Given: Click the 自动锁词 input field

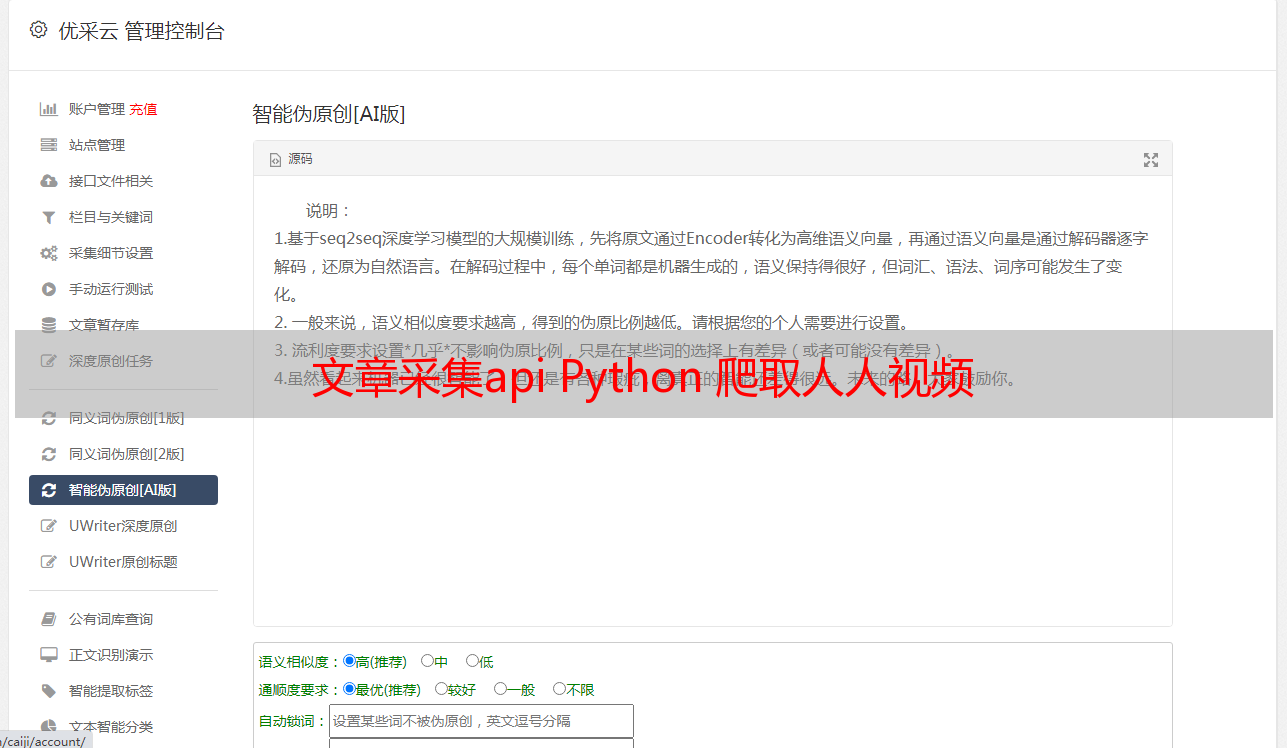Looking at the screenshot, I should pyautogui.click(x=481, y=721).
